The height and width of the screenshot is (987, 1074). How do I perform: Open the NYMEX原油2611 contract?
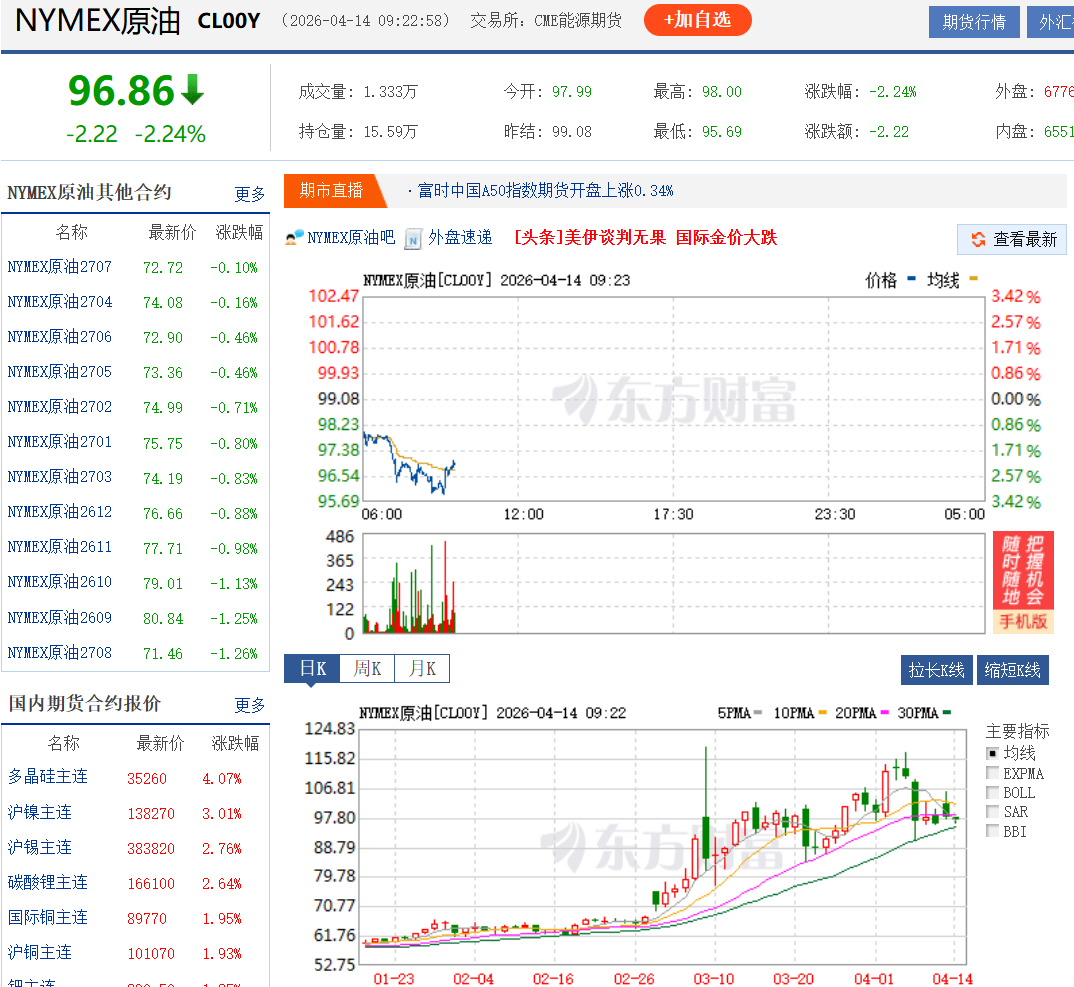click(x=60, y=547)
